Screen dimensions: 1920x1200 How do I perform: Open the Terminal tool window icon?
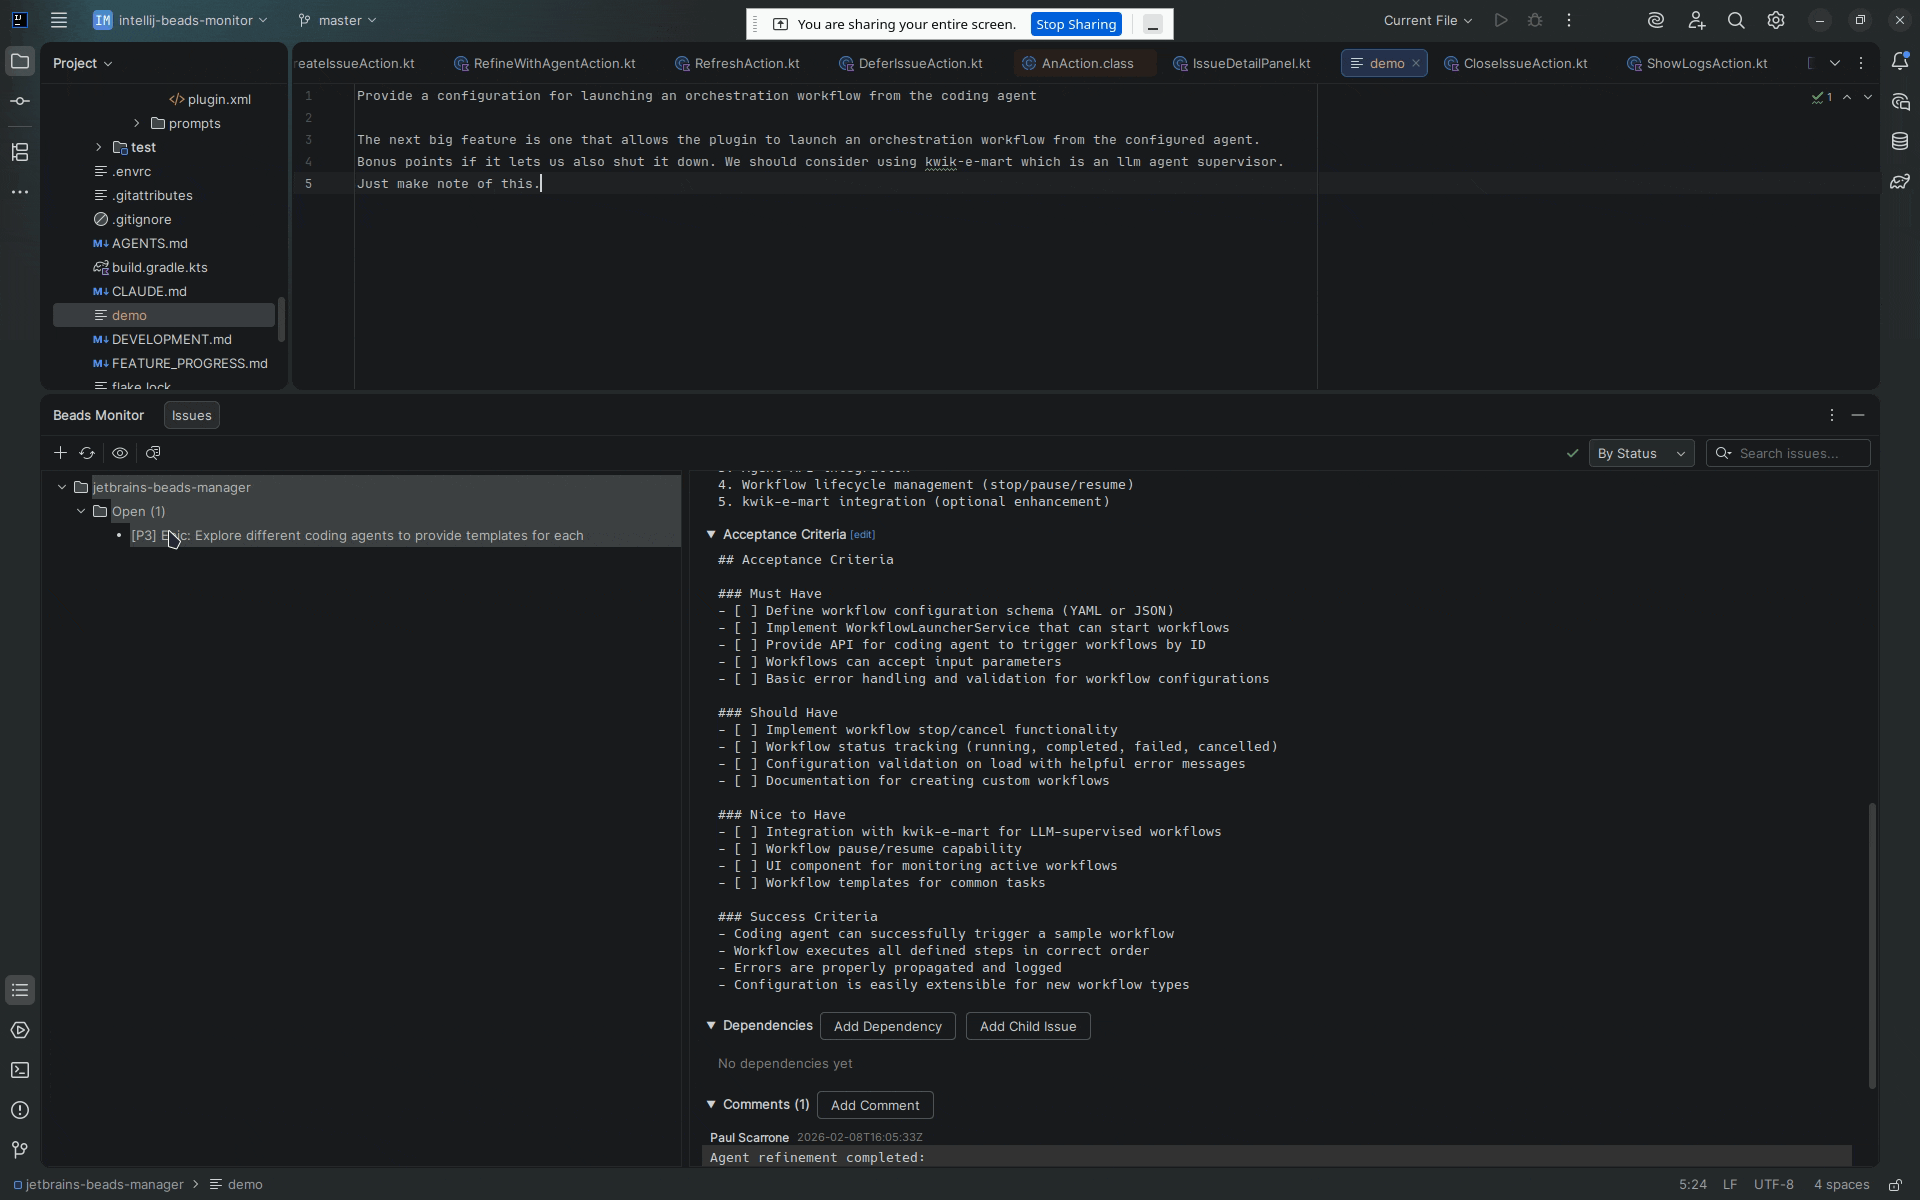[x=20, y=1070]
